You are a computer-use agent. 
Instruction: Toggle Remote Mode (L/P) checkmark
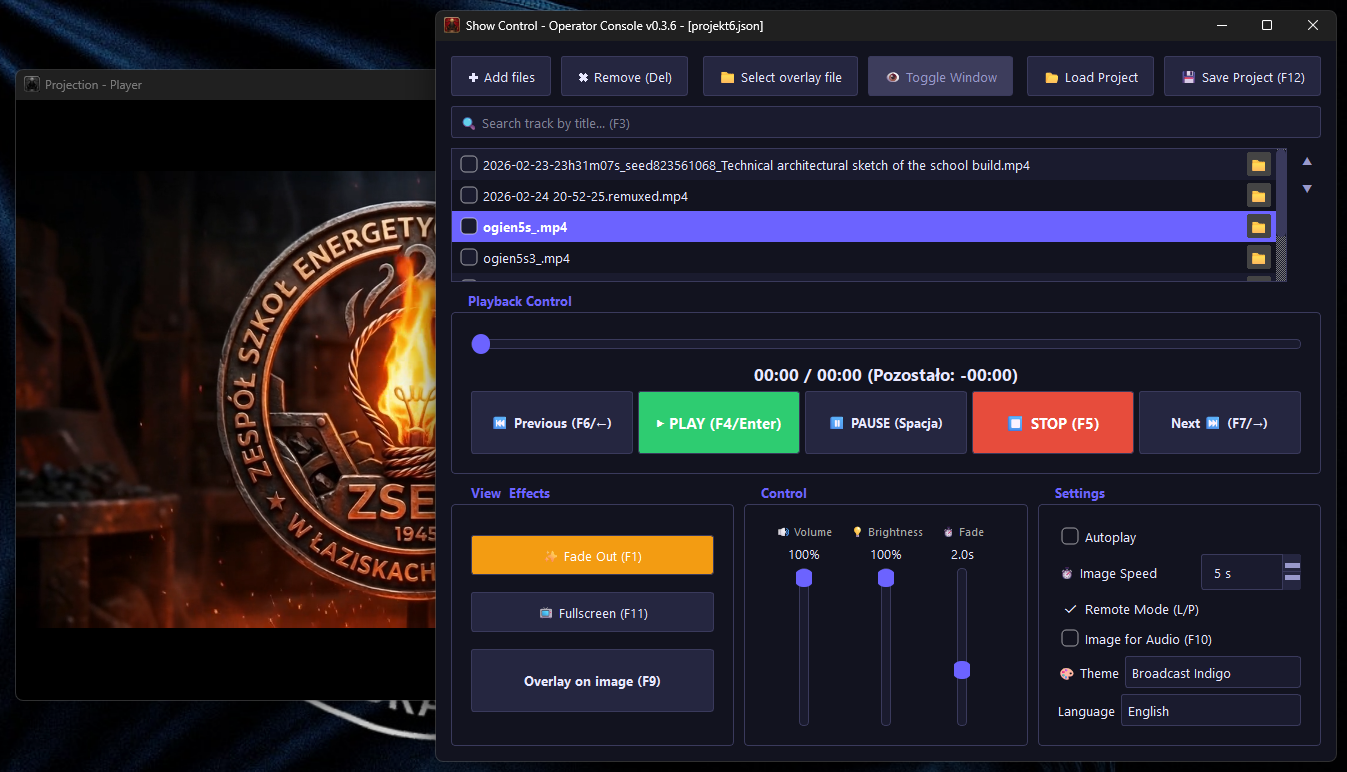click(x=1070, y=609)
